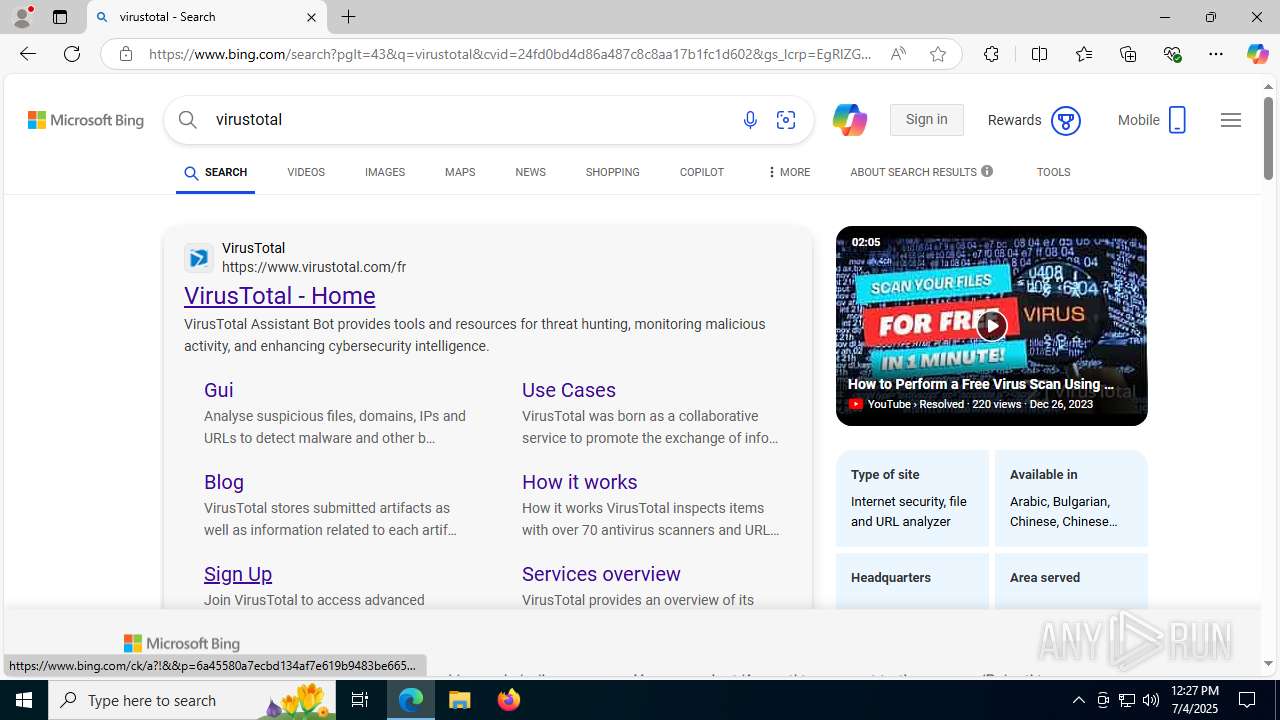Switch to IMAGES tab

pyautogui.click(x=385, y=172)
